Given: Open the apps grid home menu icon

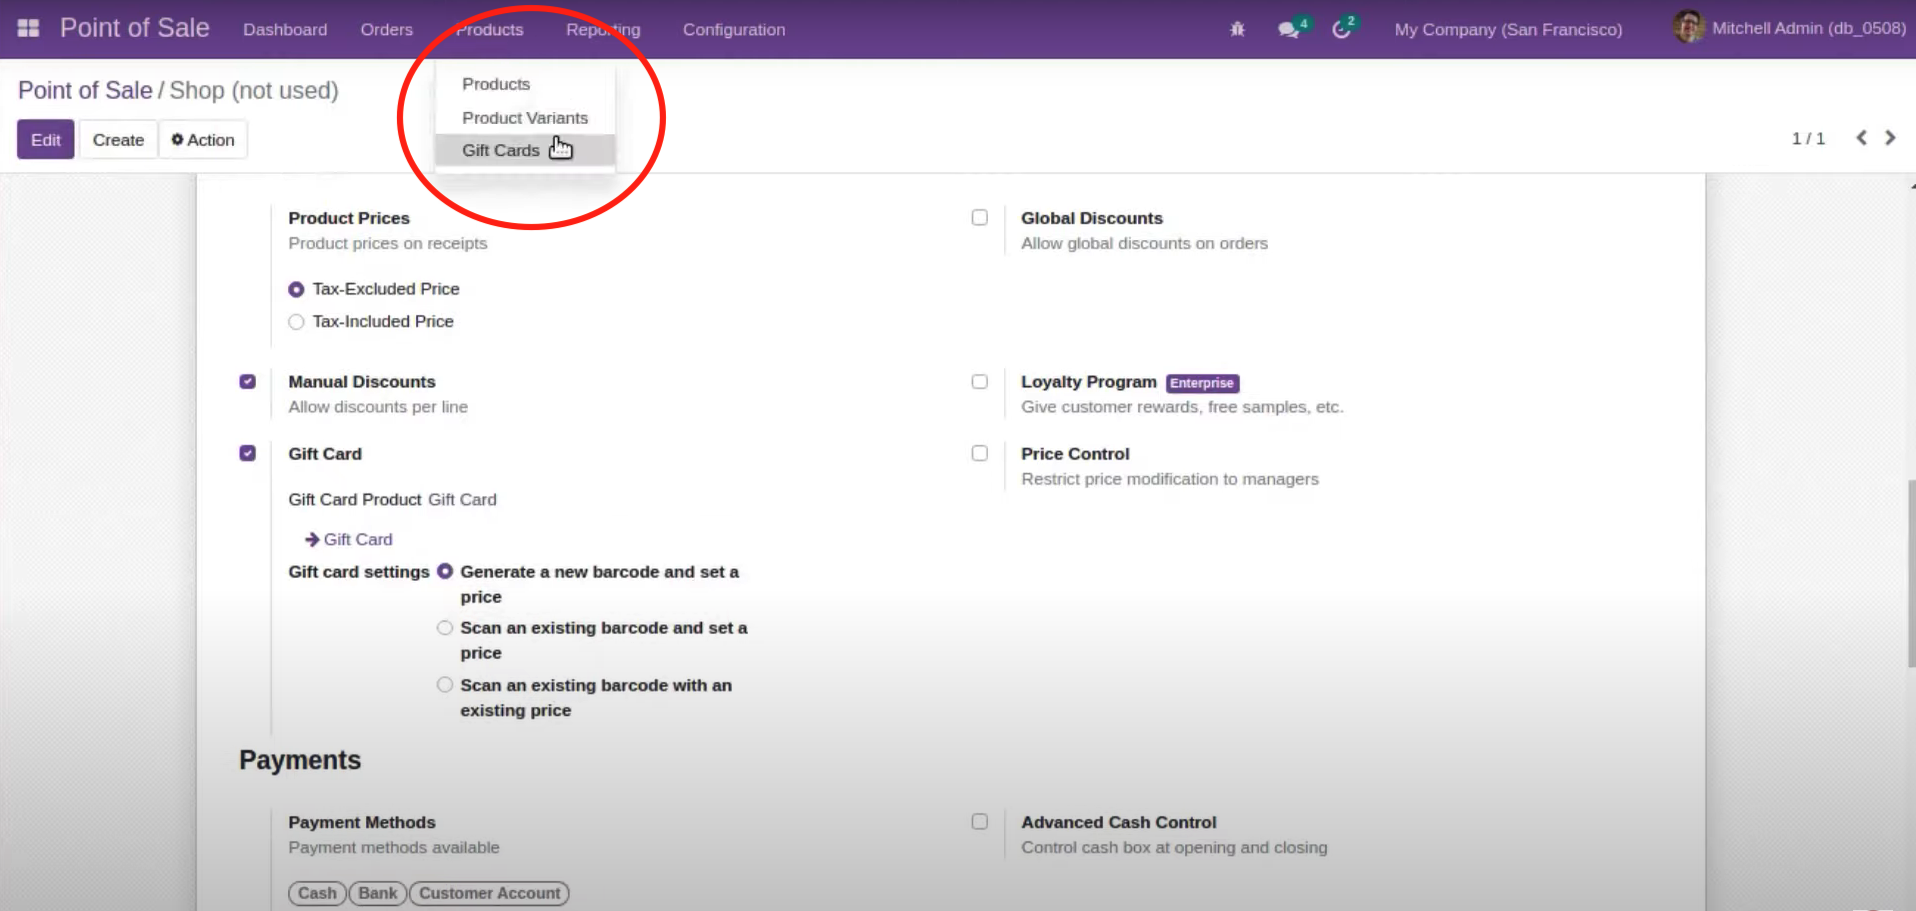Looking at the screenshot, I should point(28,28).
